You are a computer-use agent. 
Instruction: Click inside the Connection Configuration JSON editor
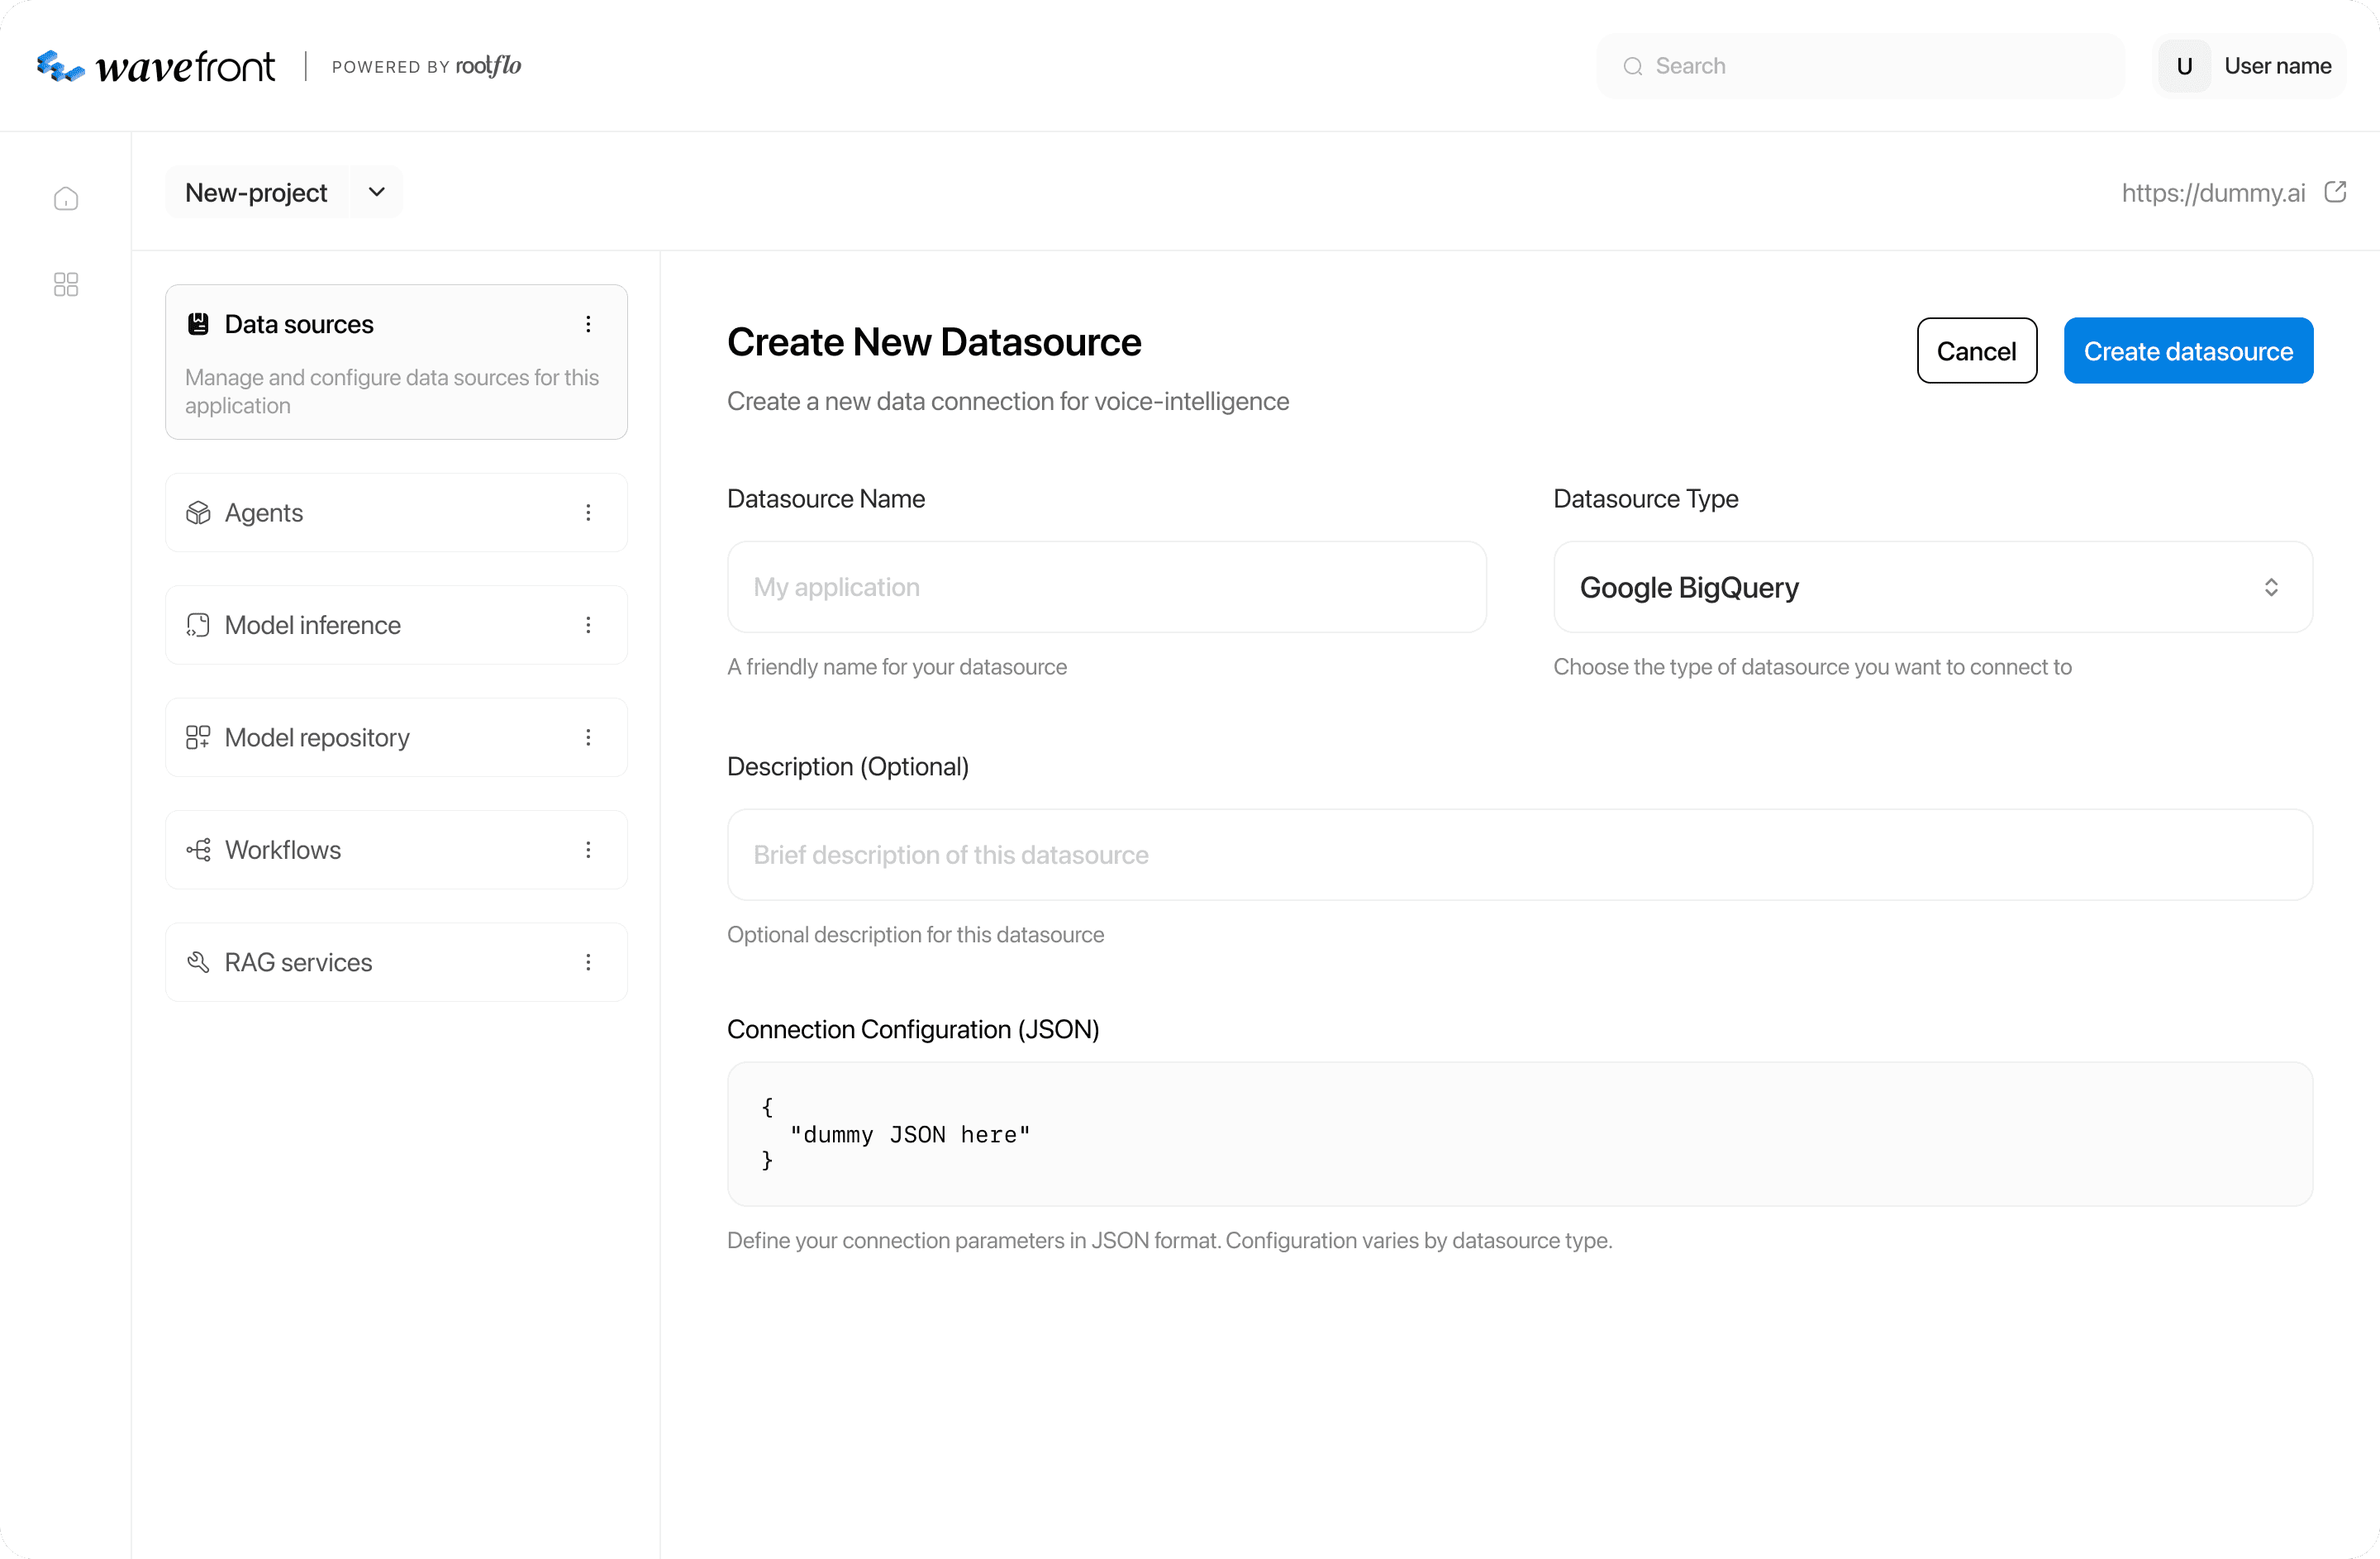(x=1519, y=1134)
